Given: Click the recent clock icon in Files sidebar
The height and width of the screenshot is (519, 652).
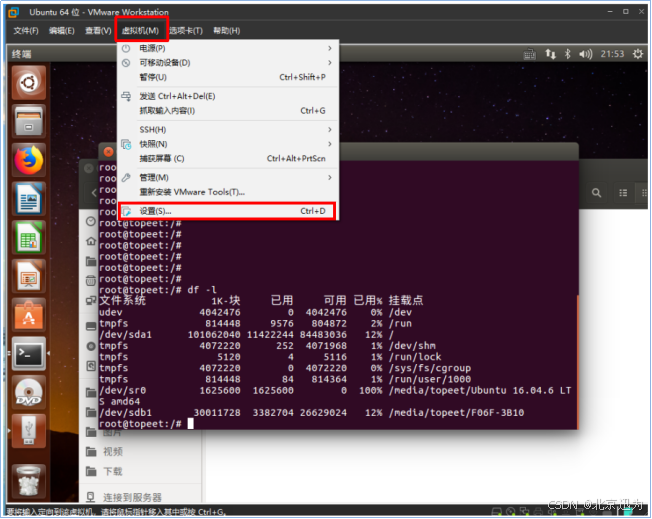Looking at the screenshot, I should click(91, 221).
